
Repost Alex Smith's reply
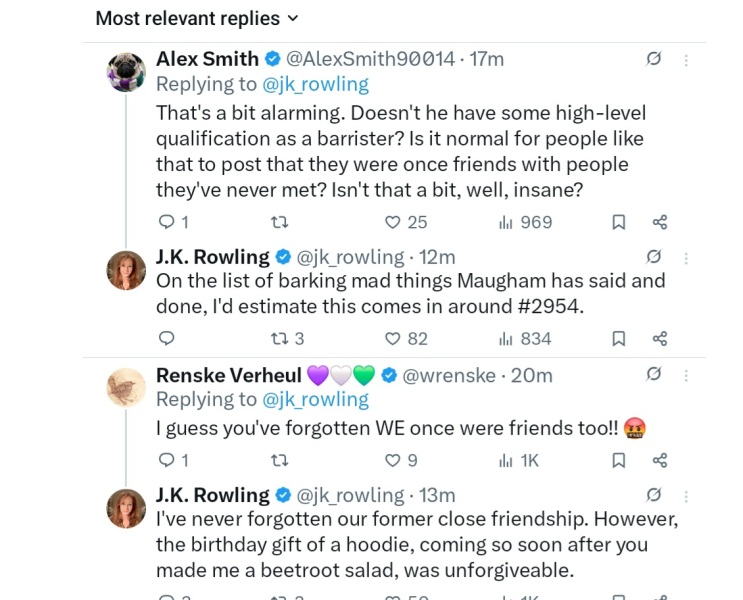click(x=280, y=222)
